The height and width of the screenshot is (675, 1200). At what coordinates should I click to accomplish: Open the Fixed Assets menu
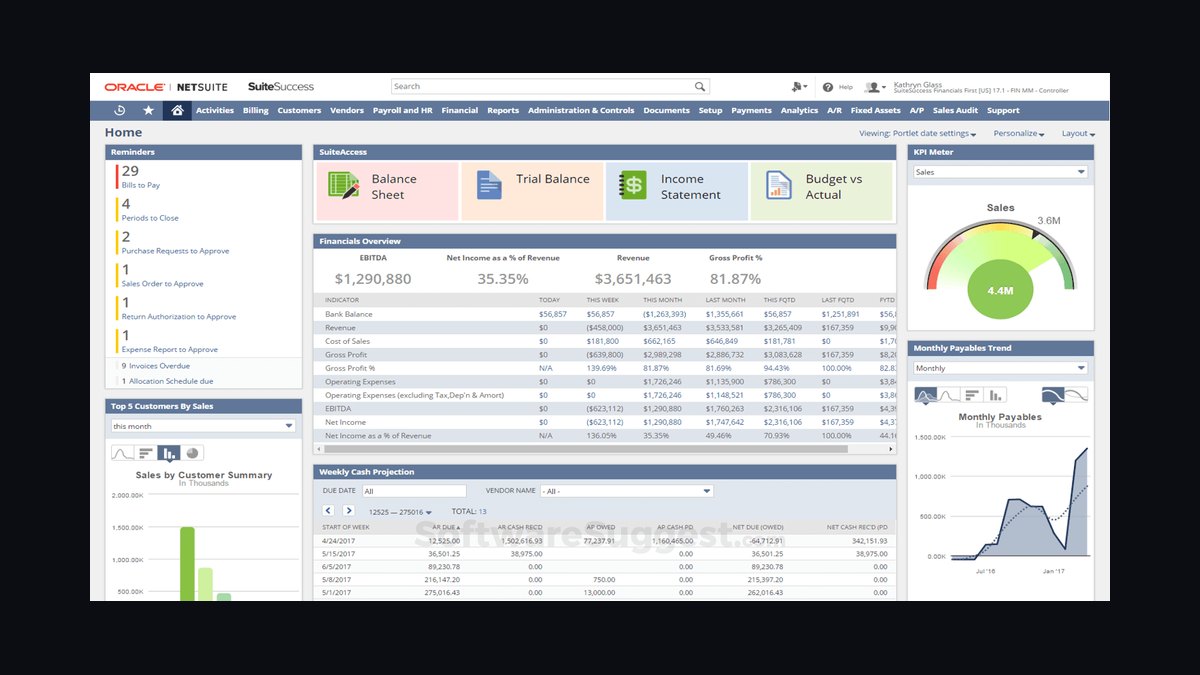click(875, 111)
